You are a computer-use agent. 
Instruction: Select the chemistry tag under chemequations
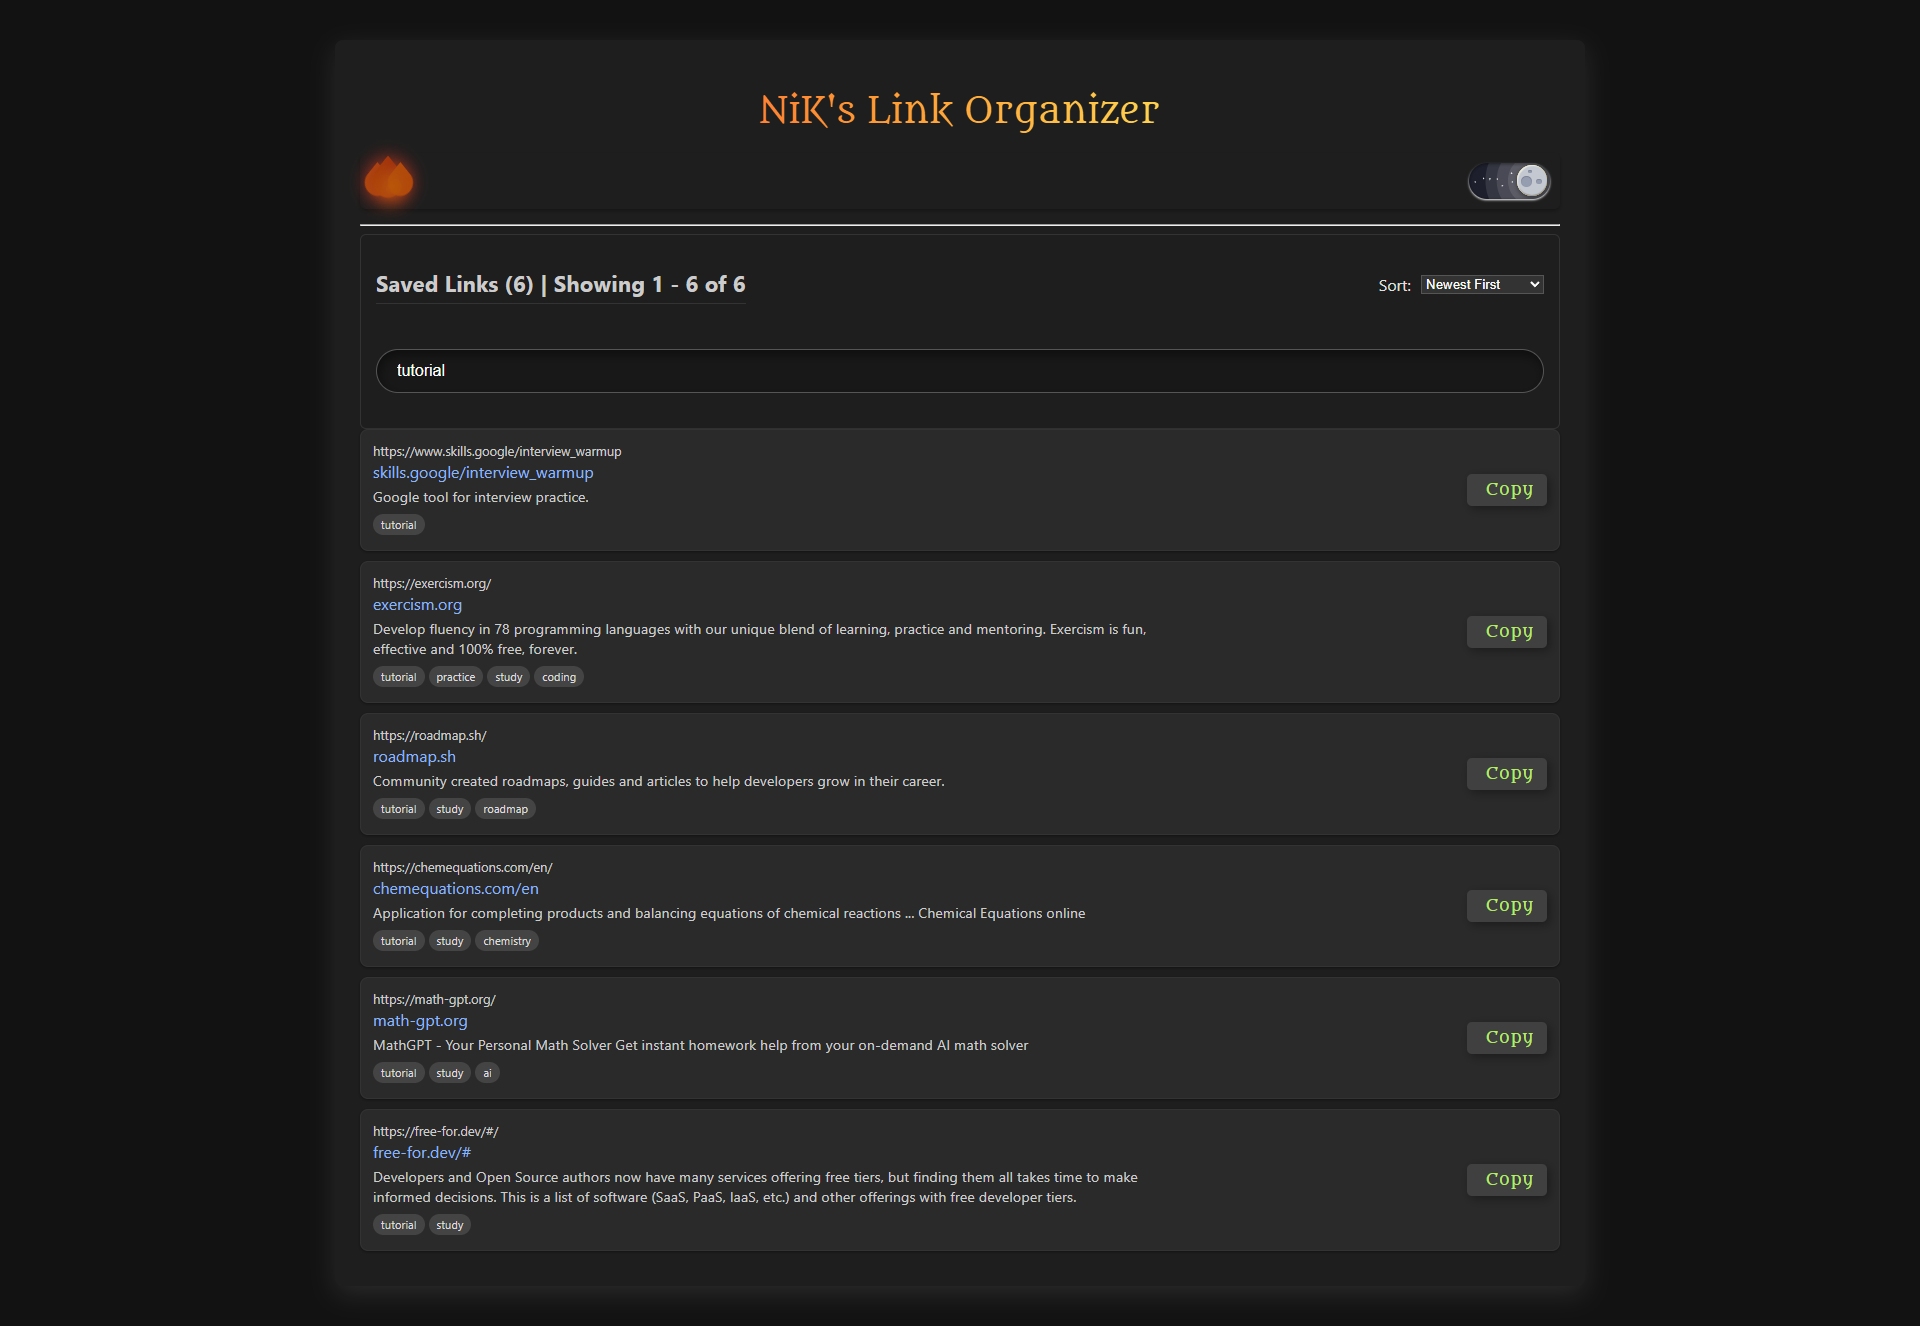click(x=507, y=941)
